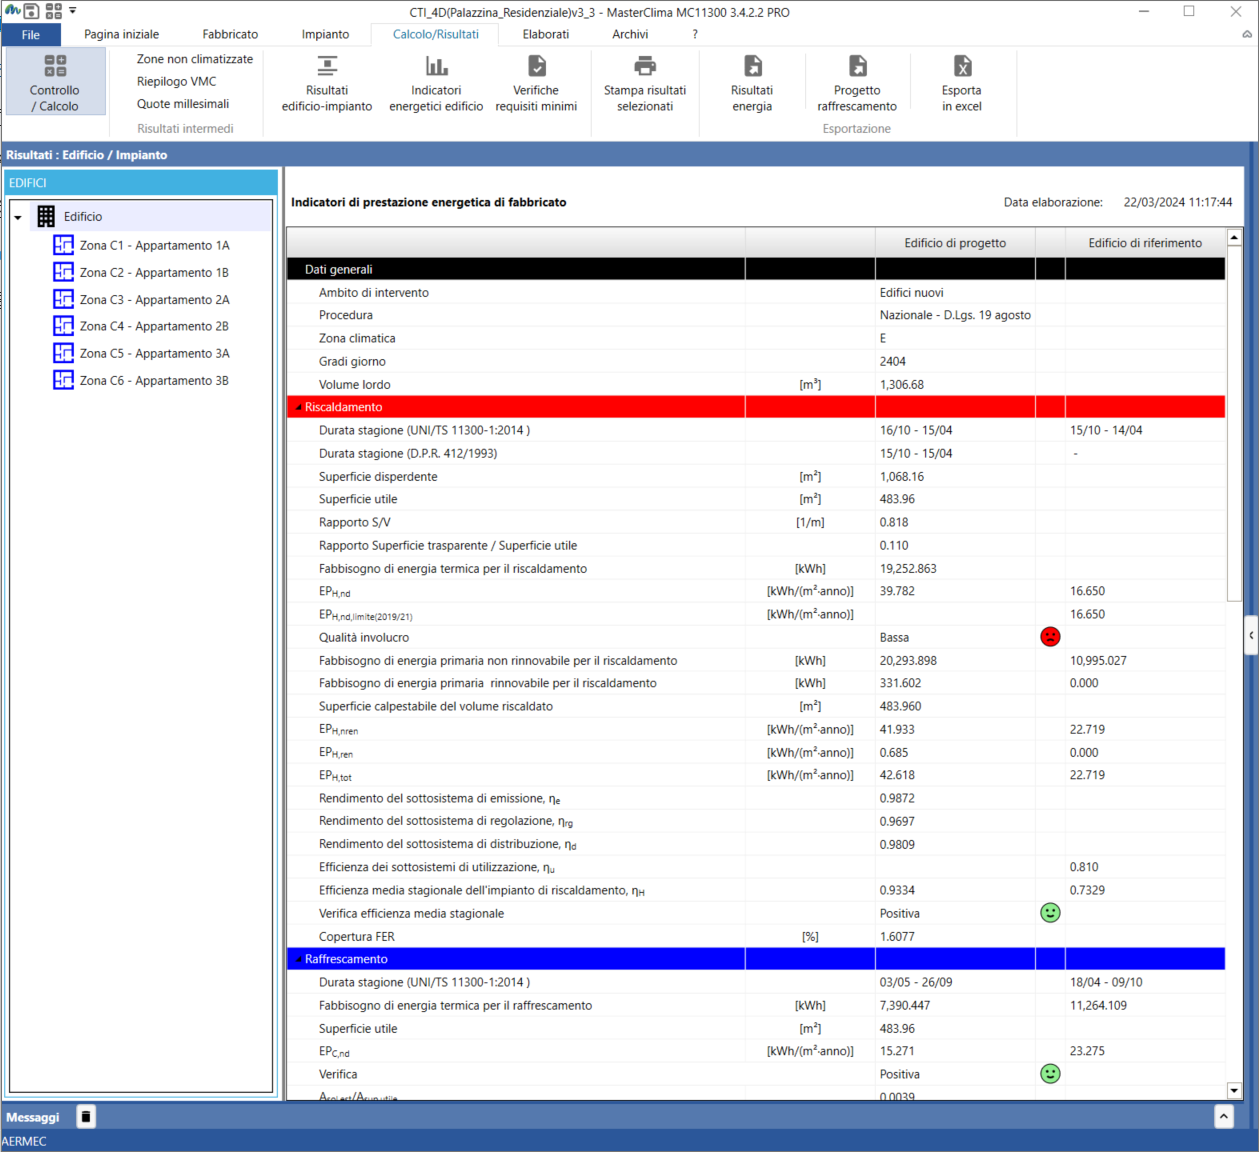
Task: Click the Zona climatica row label
Action: (357, 338)
